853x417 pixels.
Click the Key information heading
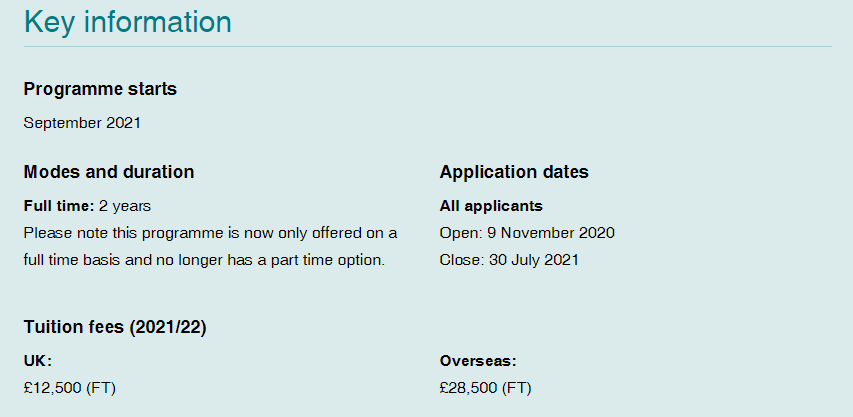coord(127,21)
